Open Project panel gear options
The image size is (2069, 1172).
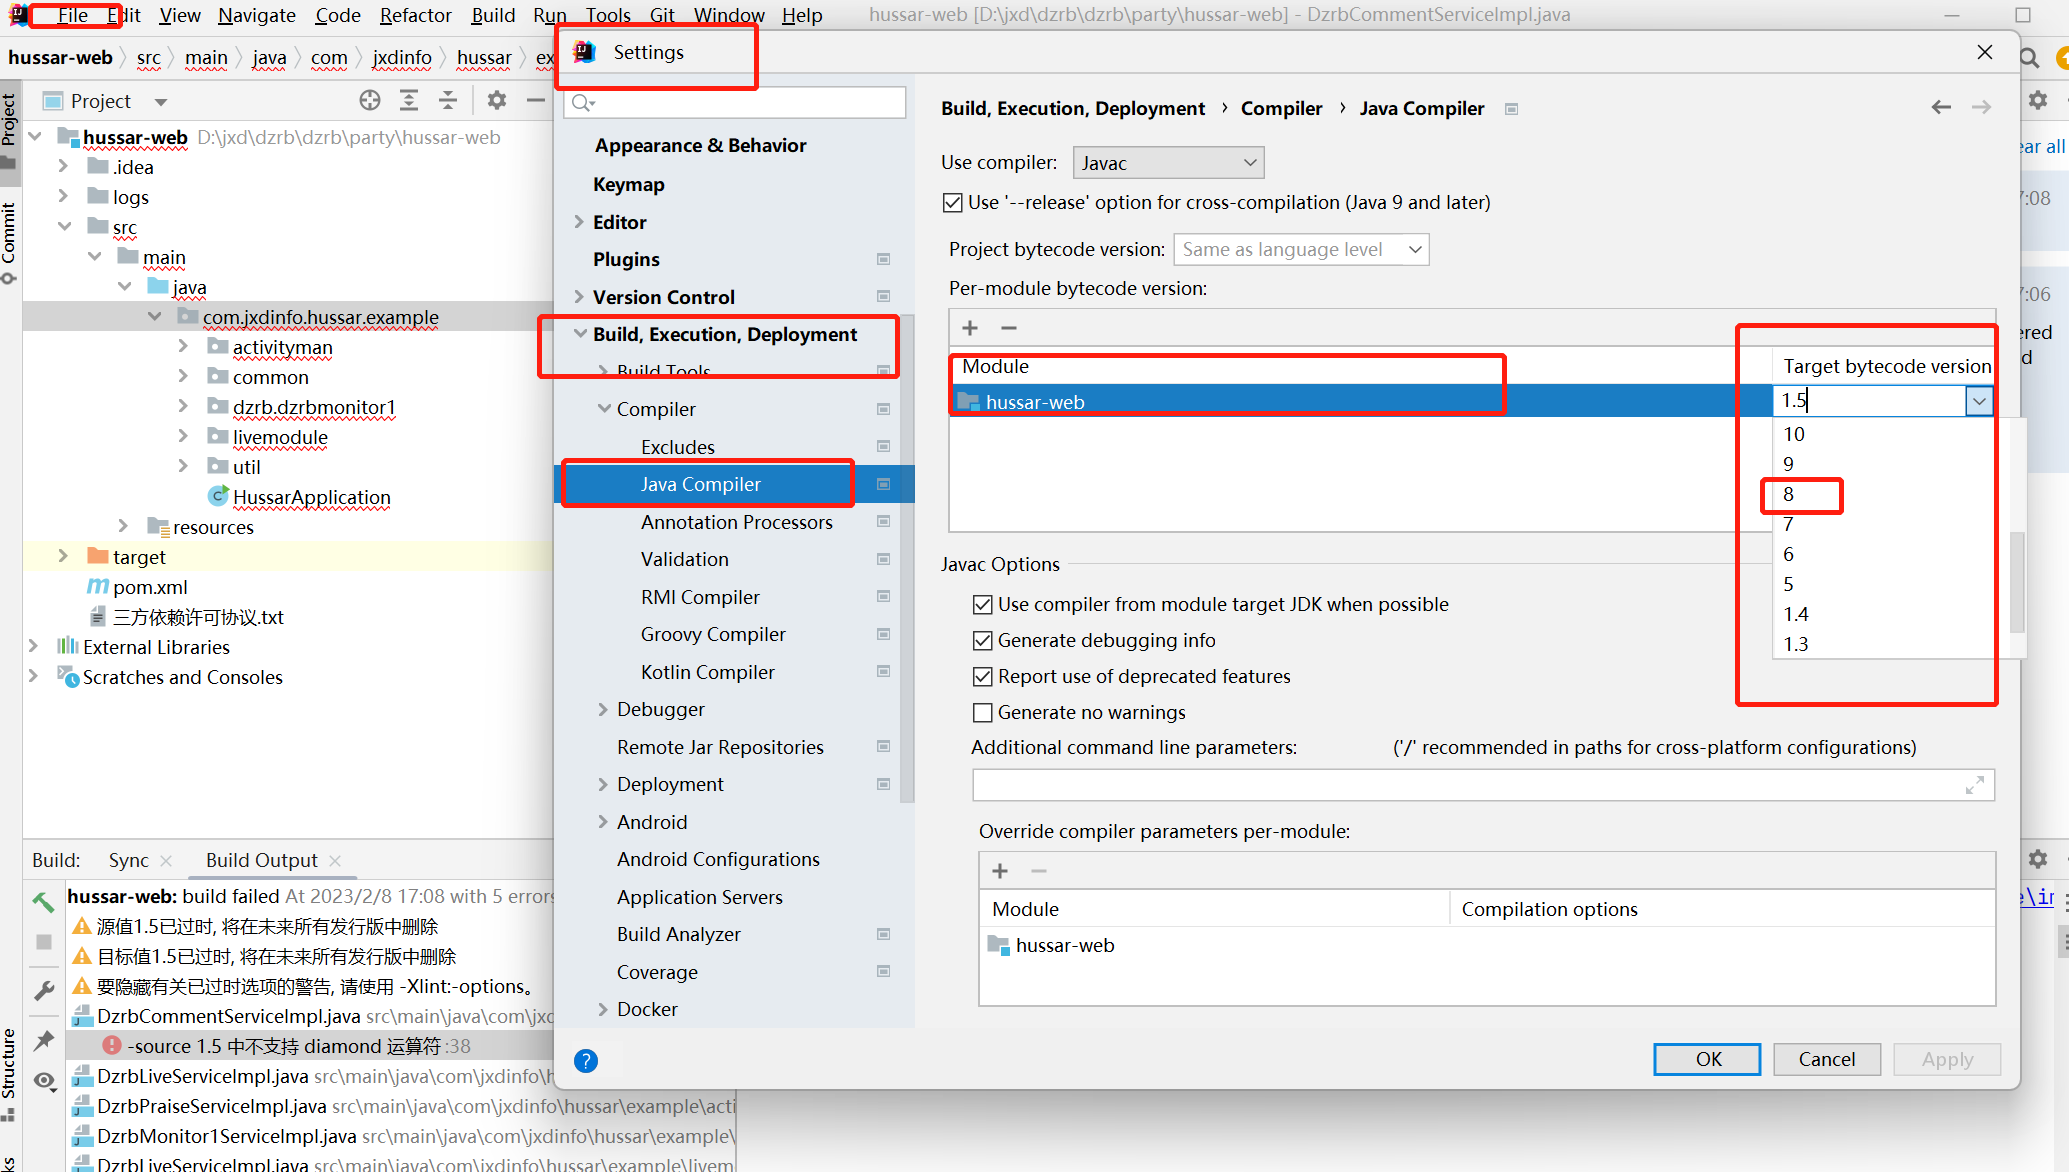pyautogui.click(x=497, y=100)
